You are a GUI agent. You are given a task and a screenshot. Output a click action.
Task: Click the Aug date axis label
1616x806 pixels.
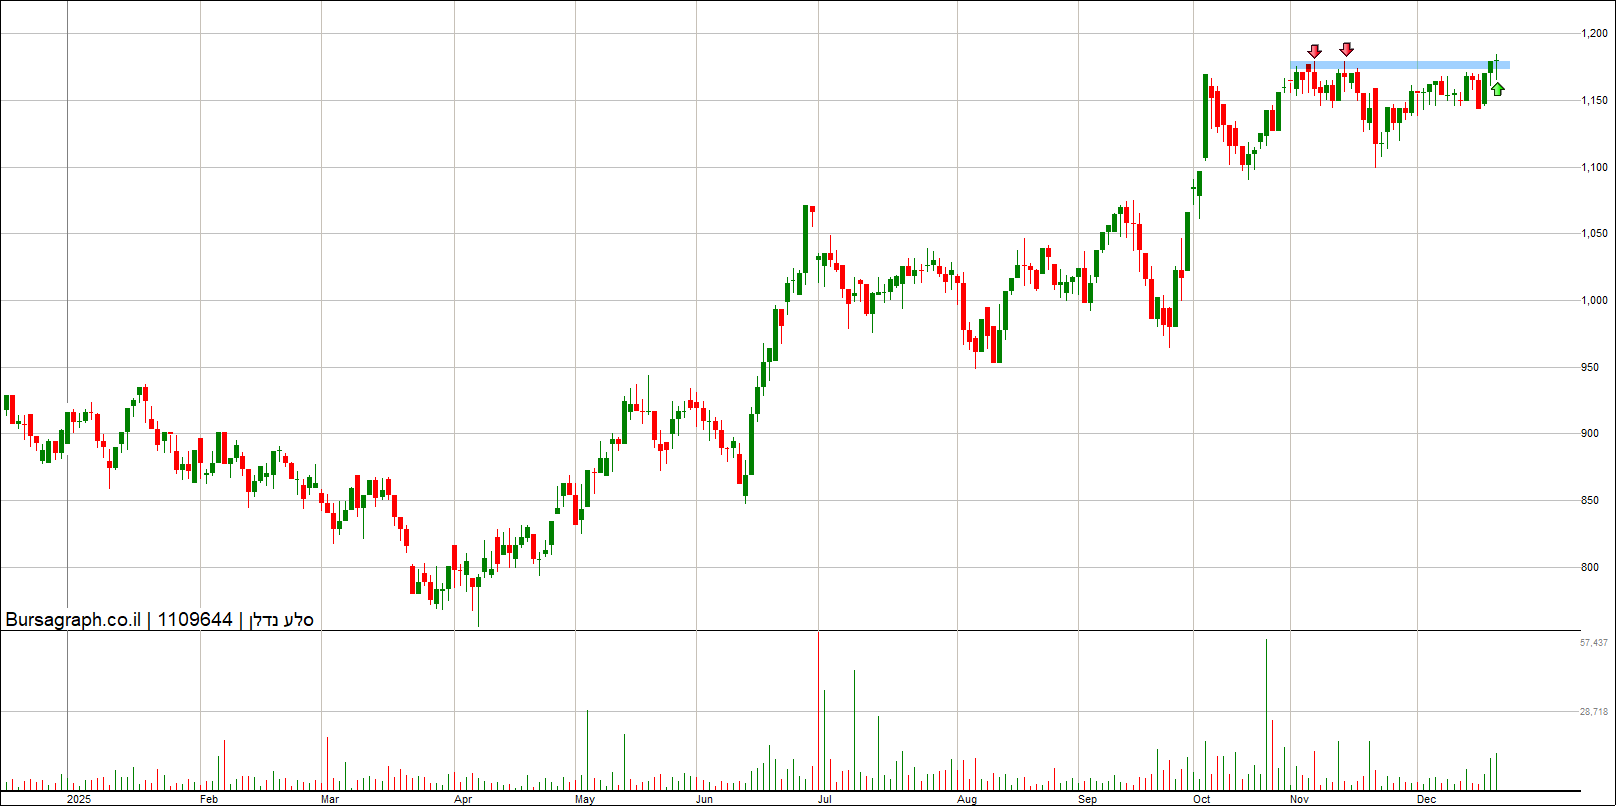click(x=967, y=799)
